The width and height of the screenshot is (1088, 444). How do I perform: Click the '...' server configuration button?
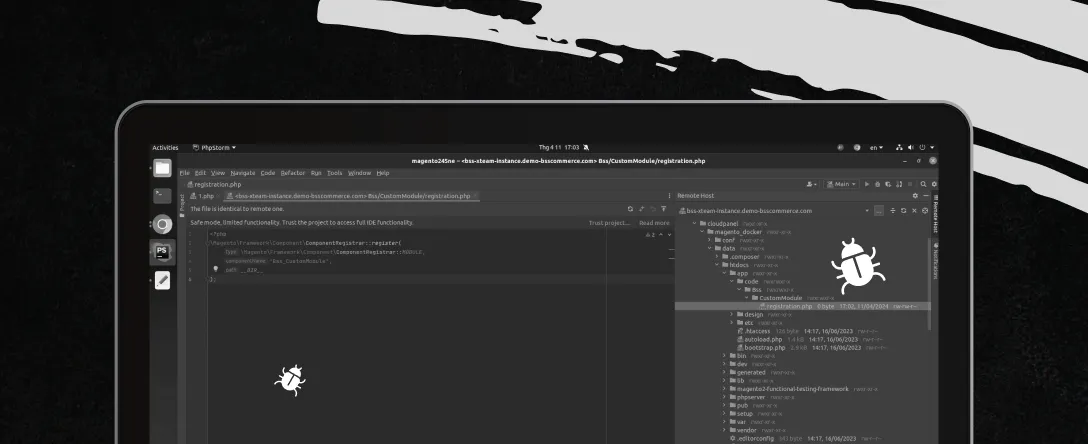tap(879, 210)
